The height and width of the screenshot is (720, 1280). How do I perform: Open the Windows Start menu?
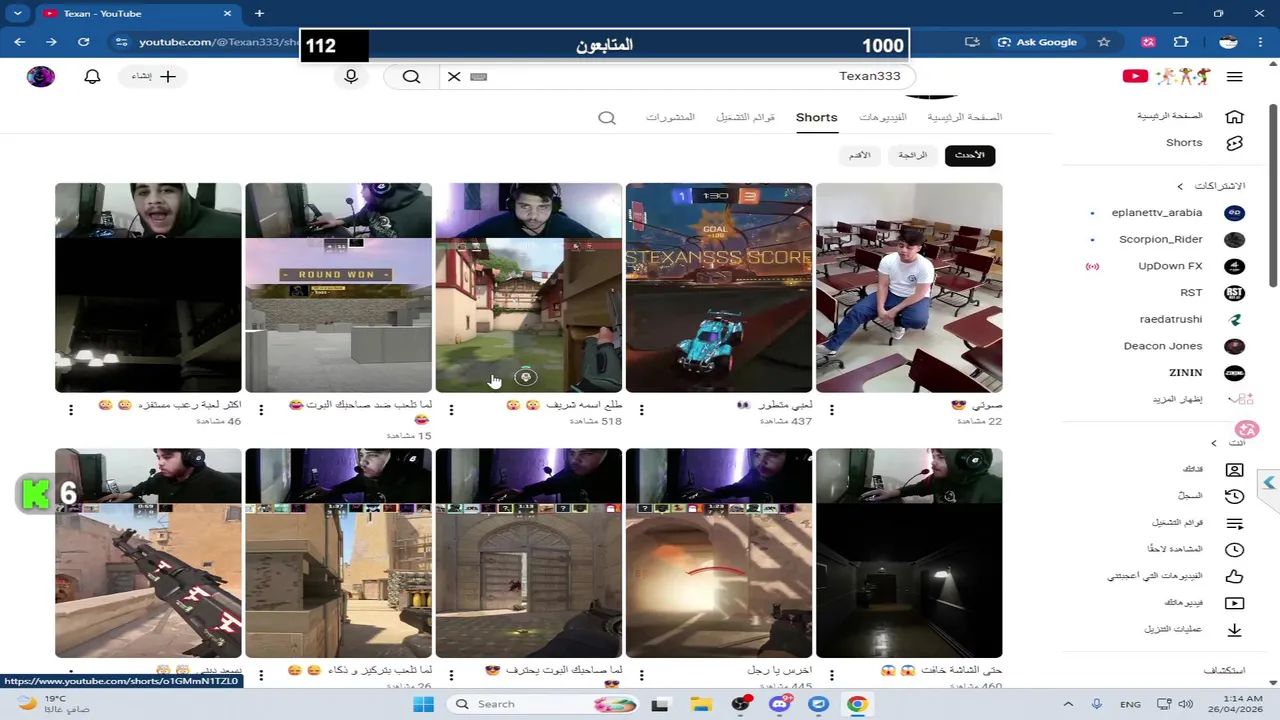tap(423, 704)
